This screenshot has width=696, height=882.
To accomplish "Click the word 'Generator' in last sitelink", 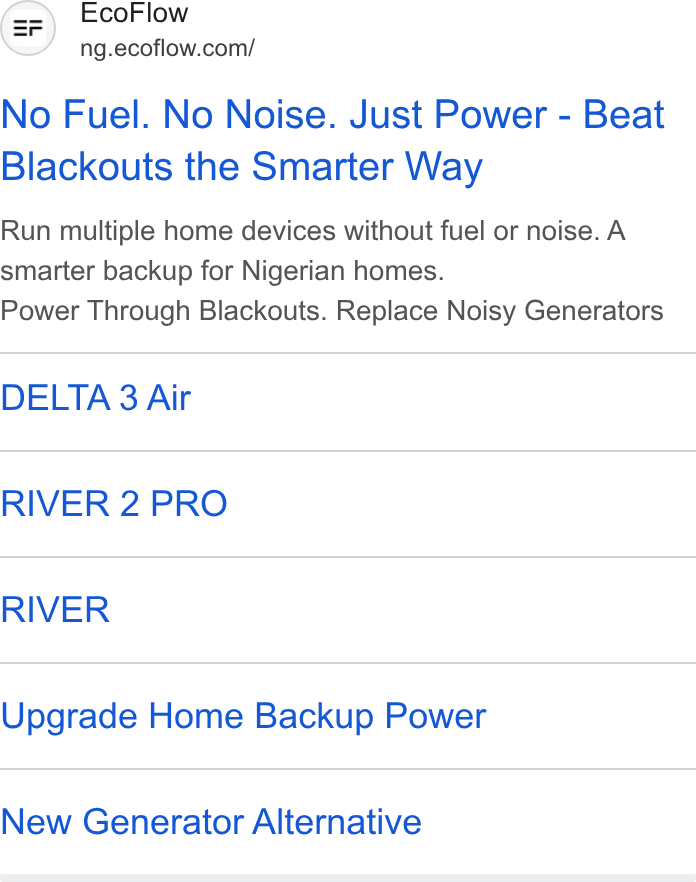I will 164,822.
